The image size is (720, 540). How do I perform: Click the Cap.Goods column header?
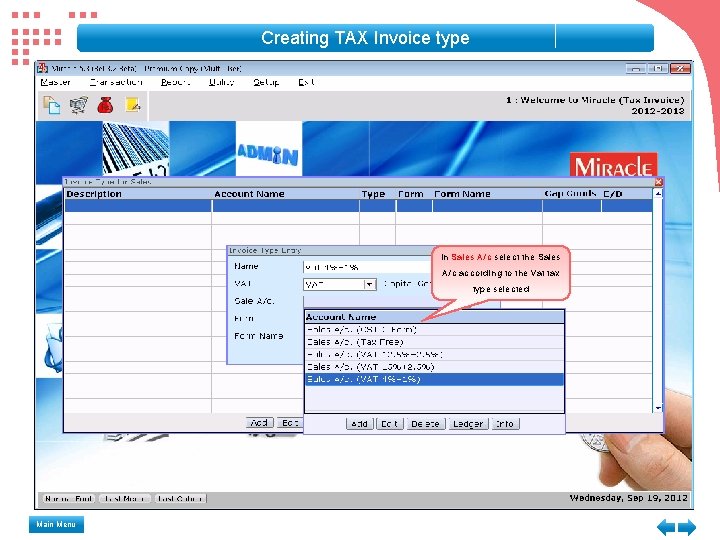571,193
